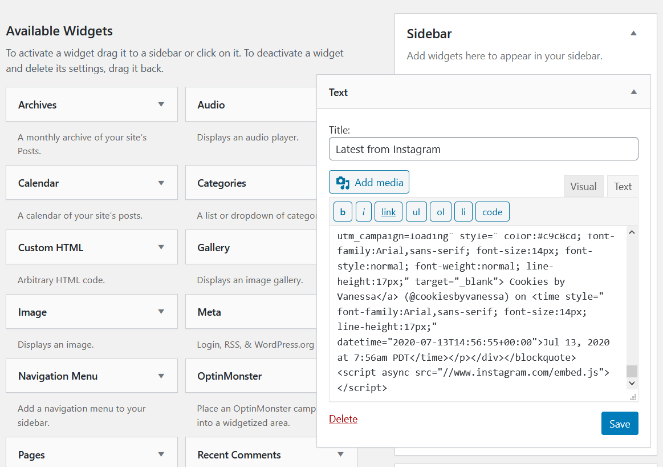Click 'A calendar of your site's posts.' text
The height and width of the screenshot is (467, 663).
(80, 216)
